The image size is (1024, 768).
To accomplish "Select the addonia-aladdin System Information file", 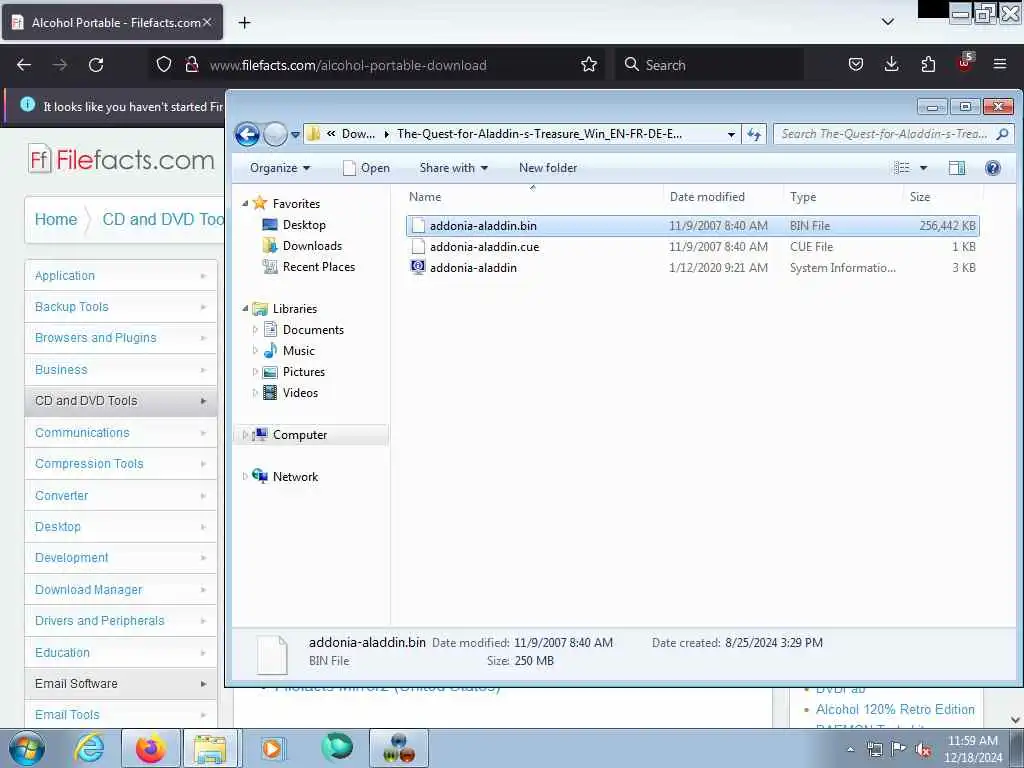I will click(x=692, y=268).
